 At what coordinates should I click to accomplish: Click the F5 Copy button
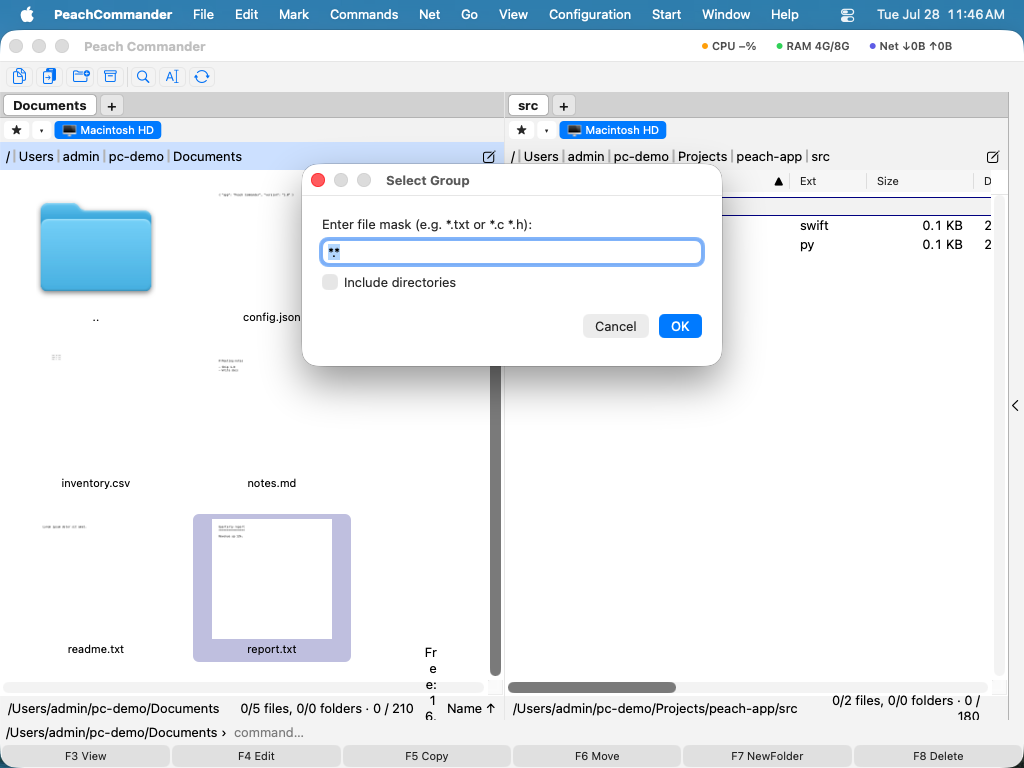[426, 756]
